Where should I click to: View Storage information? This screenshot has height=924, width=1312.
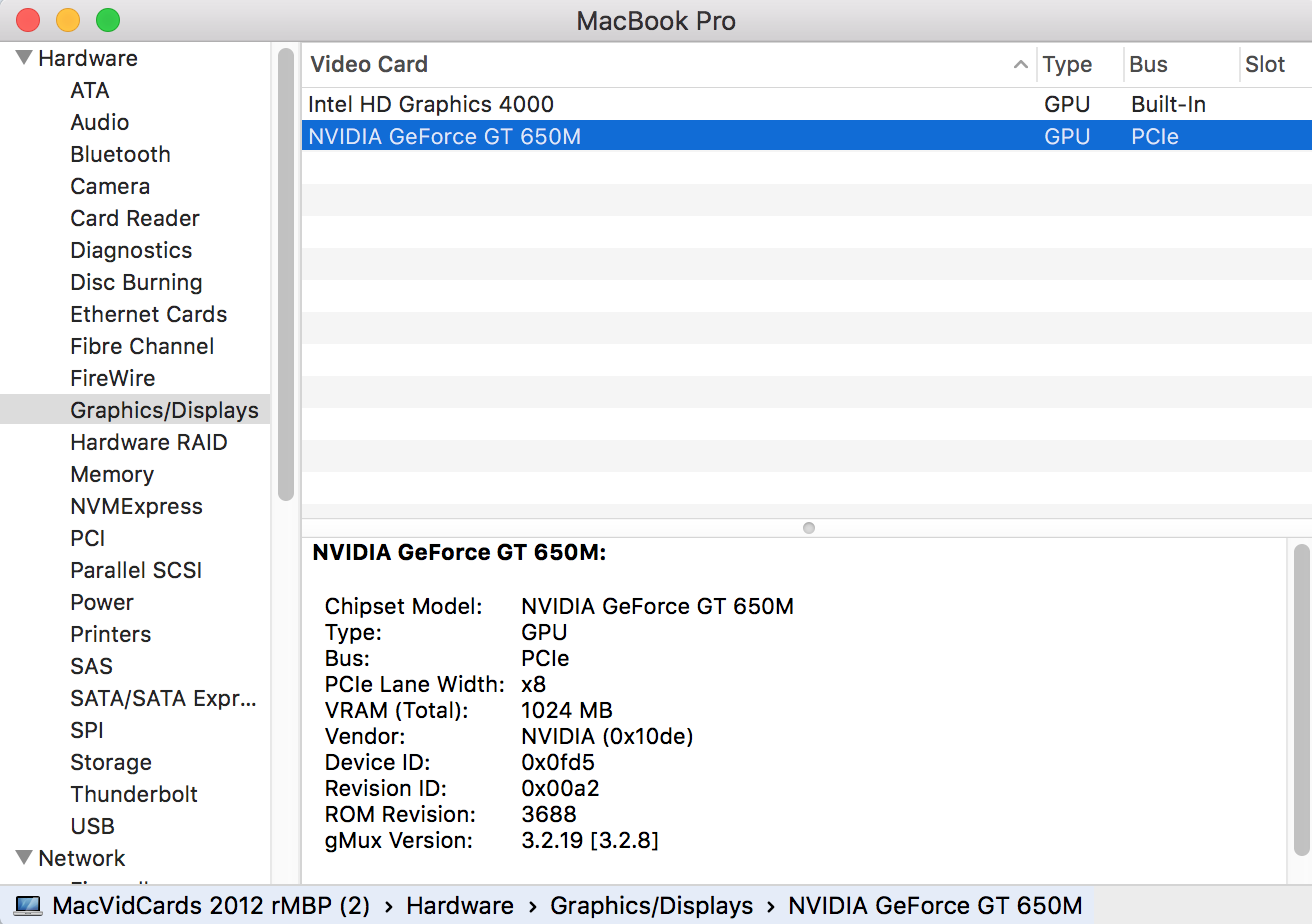tap(111, 762)
